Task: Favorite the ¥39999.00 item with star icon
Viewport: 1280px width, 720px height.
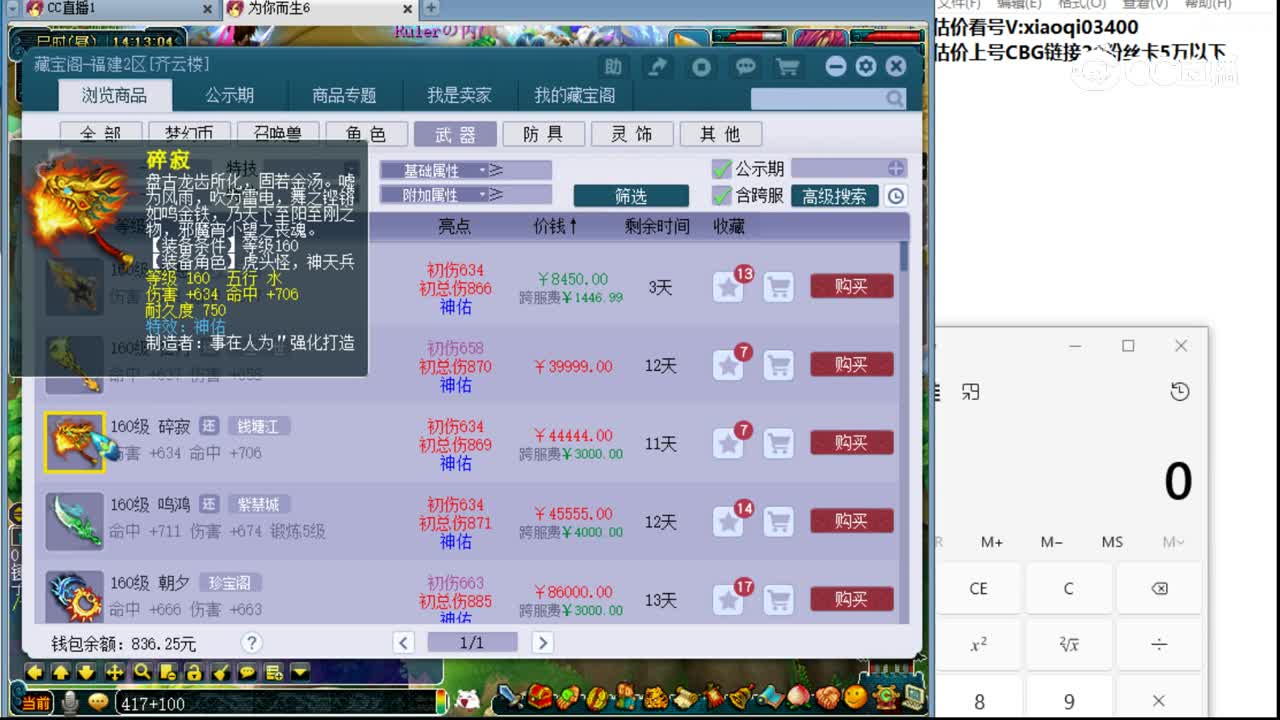Action: click(728, 366)
